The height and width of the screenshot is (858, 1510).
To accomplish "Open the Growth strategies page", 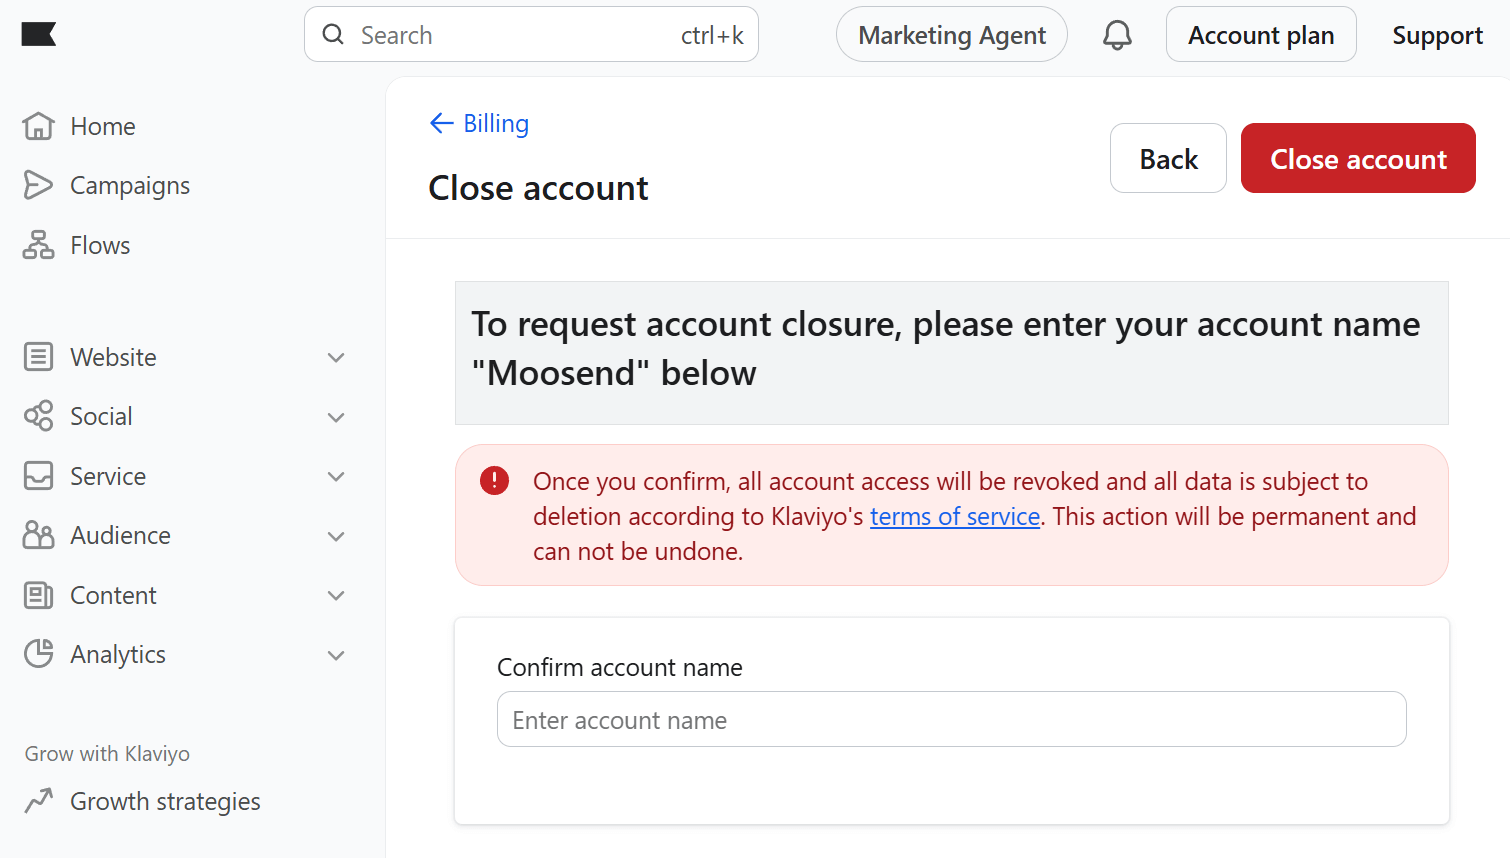I will (165, 800).
